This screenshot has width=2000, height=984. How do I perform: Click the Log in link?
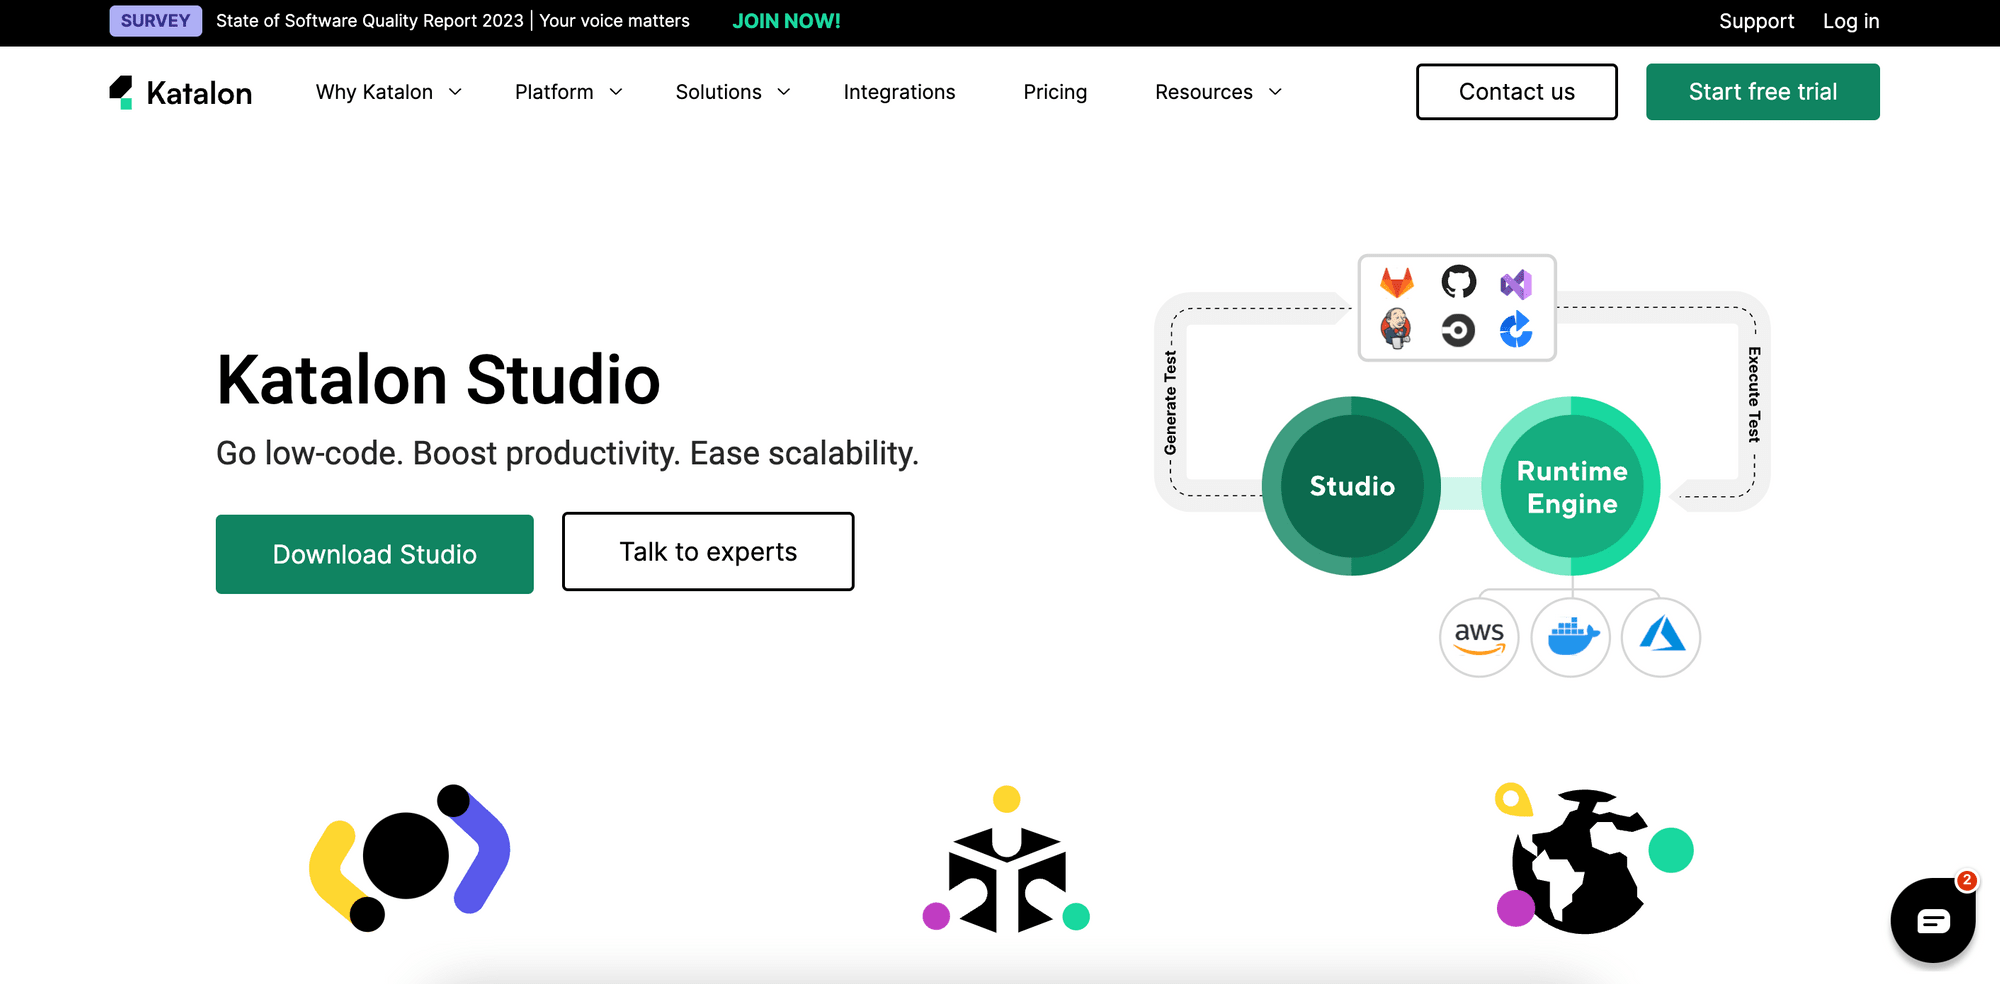click(1851, 21)
